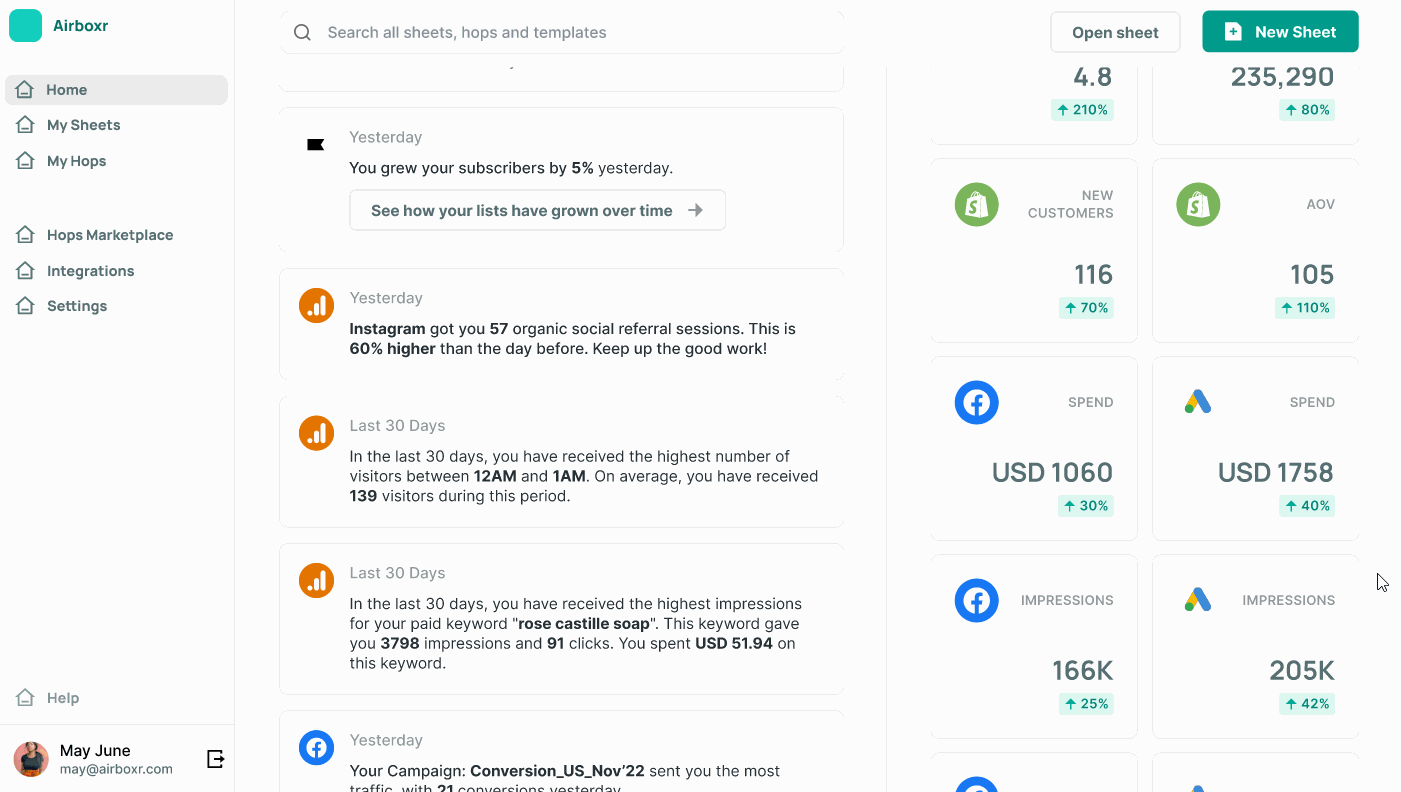The image size is (1401, 792).
Task: Click the logout icon beside May June
Action: (215, 759)
